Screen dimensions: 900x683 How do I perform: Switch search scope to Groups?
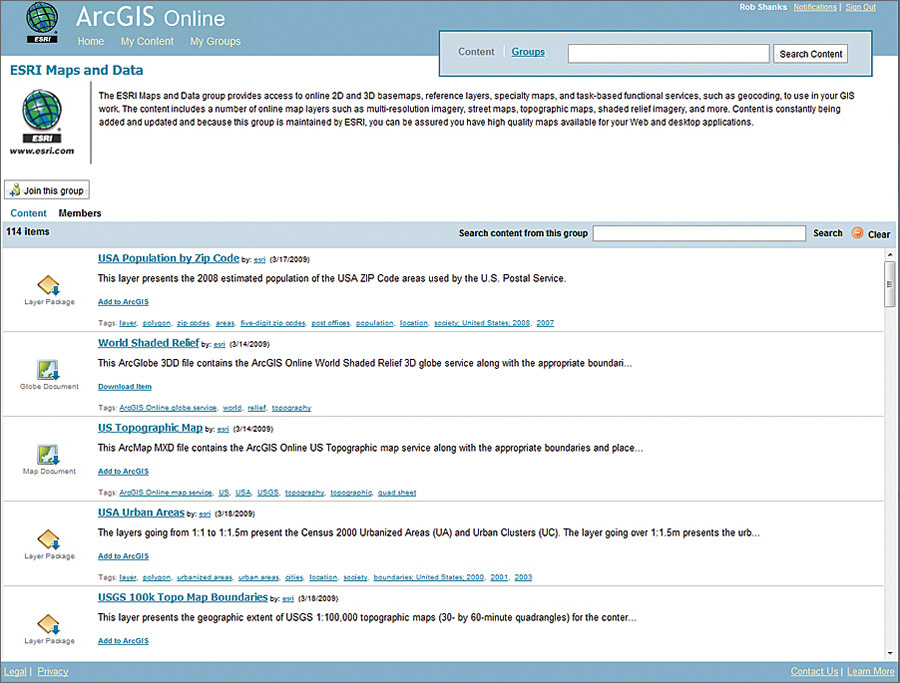point(528,52)
